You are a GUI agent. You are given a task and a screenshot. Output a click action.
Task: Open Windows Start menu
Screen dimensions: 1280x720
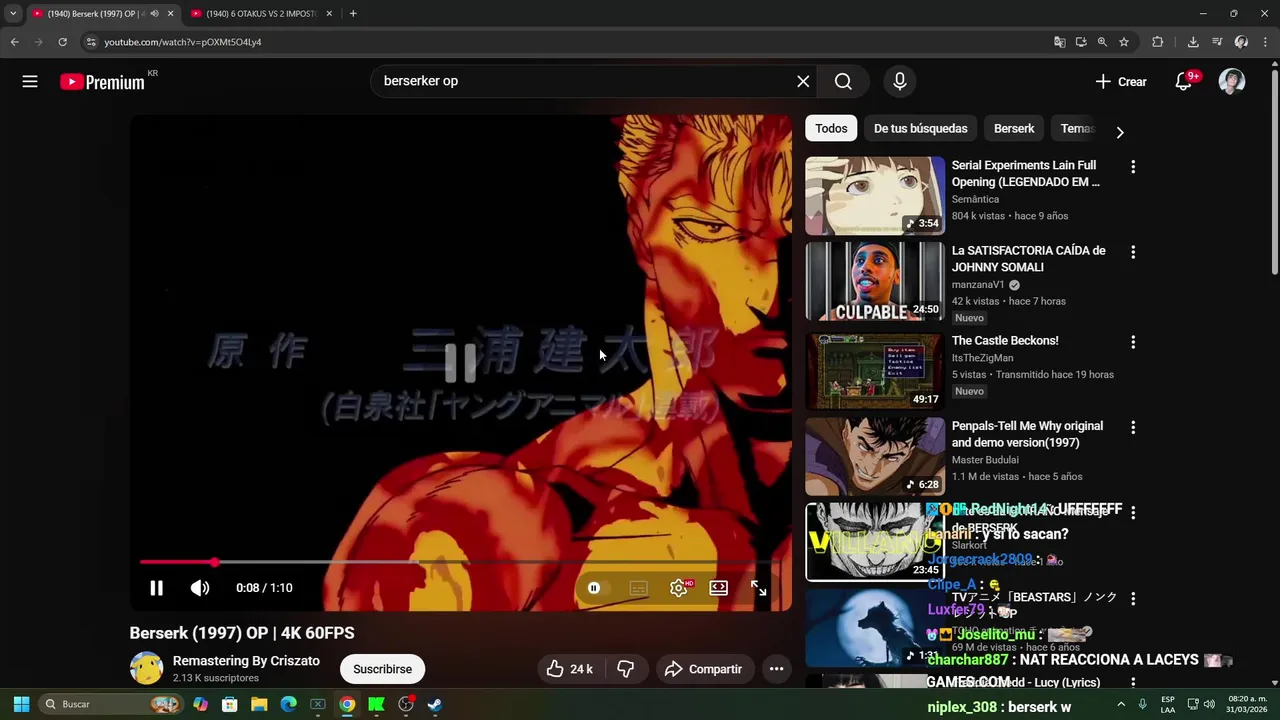(21, 704)
